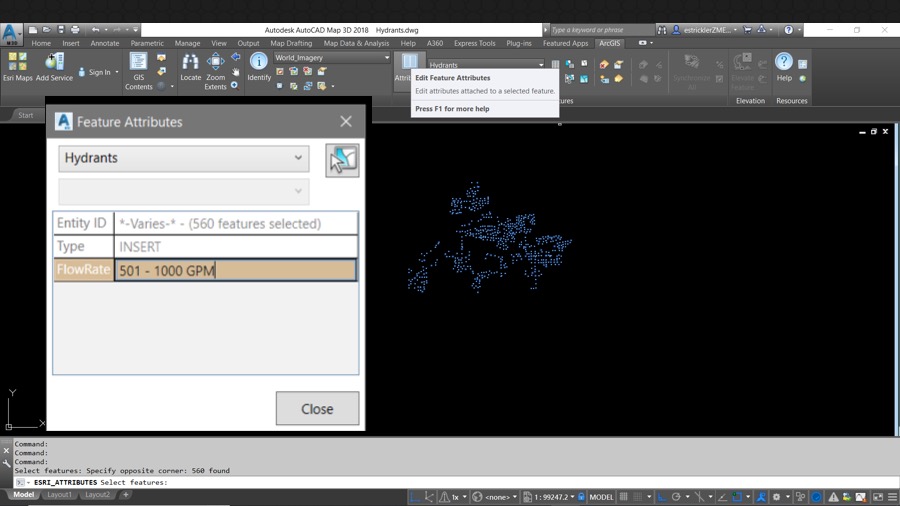The image size is (900, 506).
Task: Click the Type INSERT value cell
Action: [x=236, y=247]
